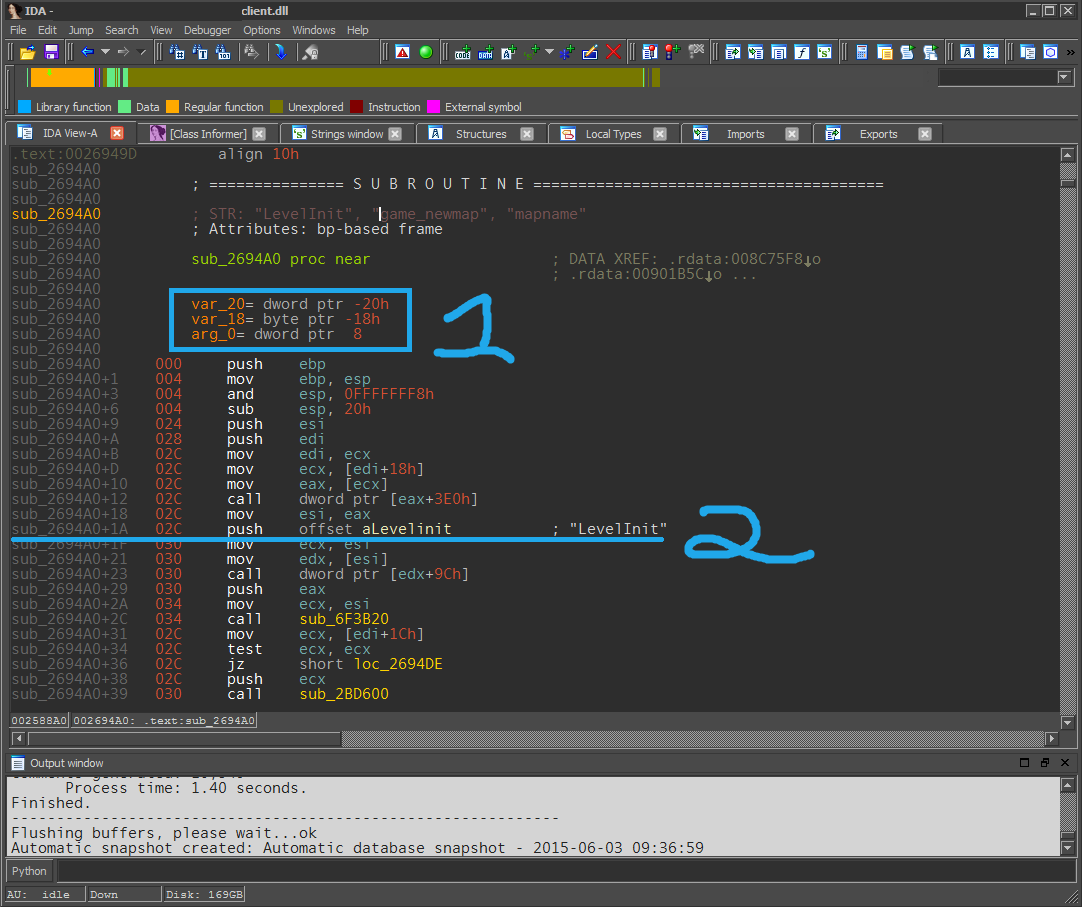Viewport: 1082px width, 907px height.
Task: Open the back-history dropdown arrow
Action: (106, 52)
